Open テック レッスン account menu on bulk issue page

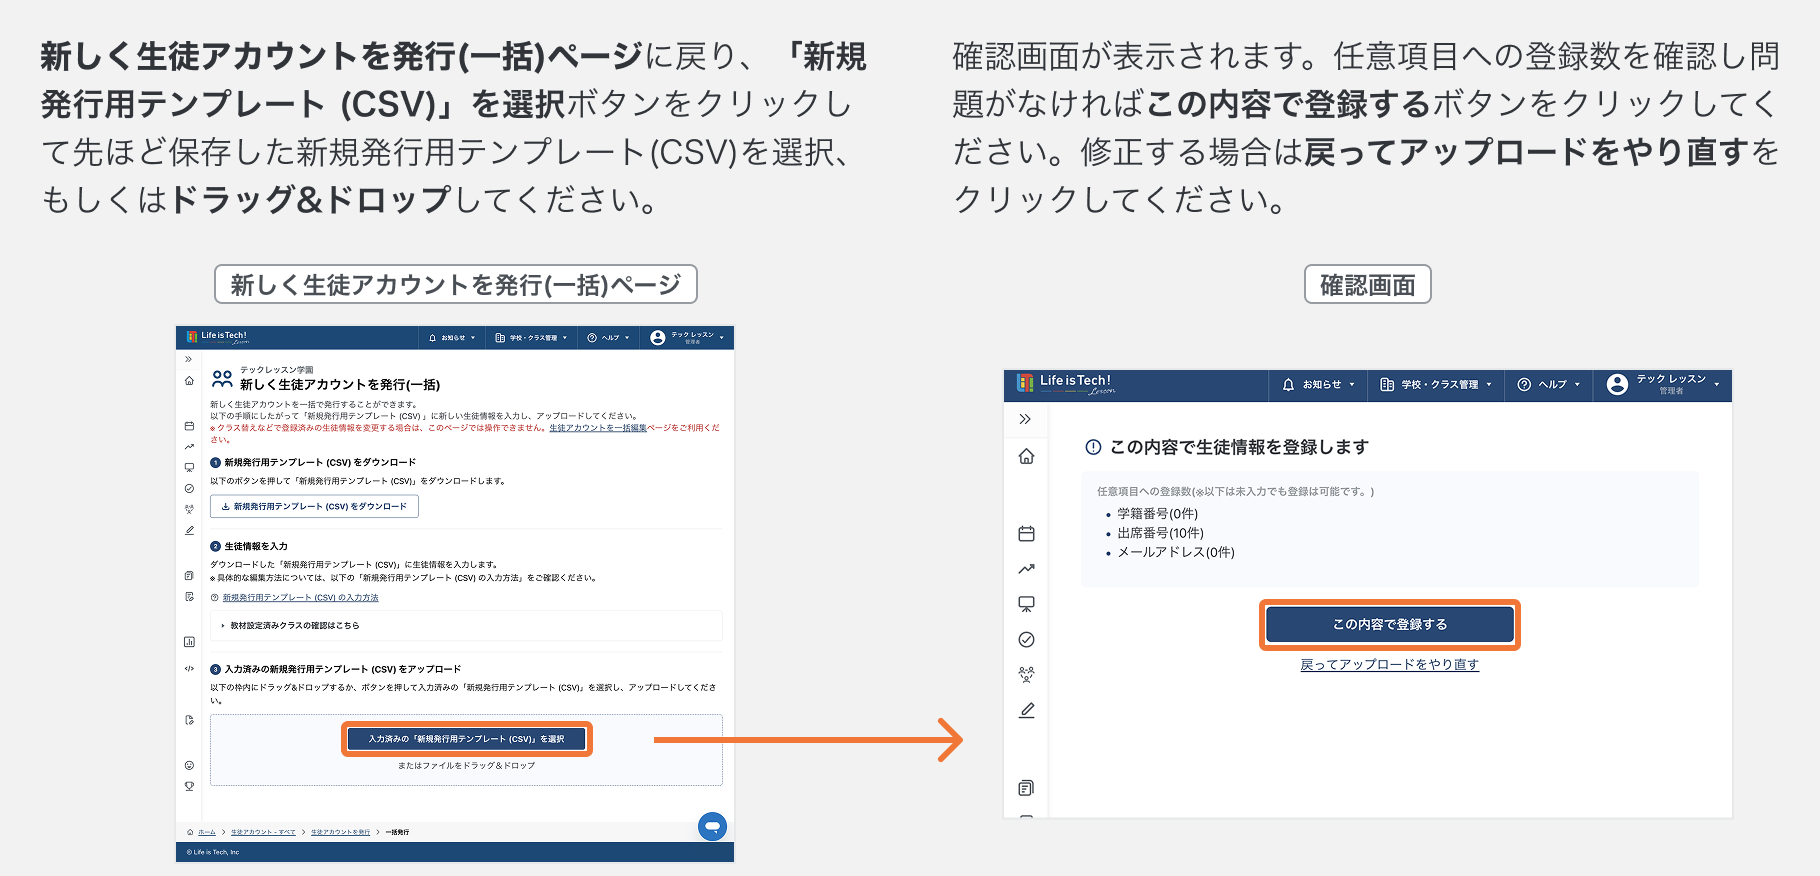click(x=687, y=338)
